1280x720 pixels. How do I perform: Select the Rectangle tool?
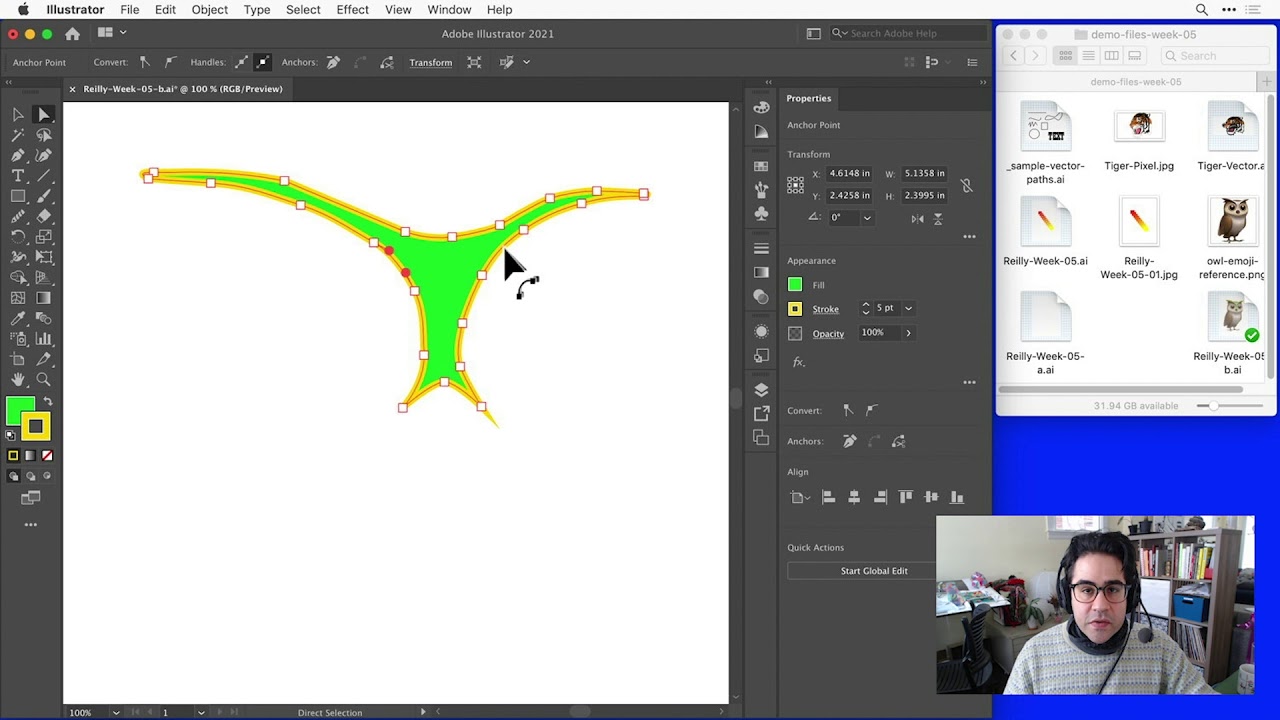tap(18, 196)
